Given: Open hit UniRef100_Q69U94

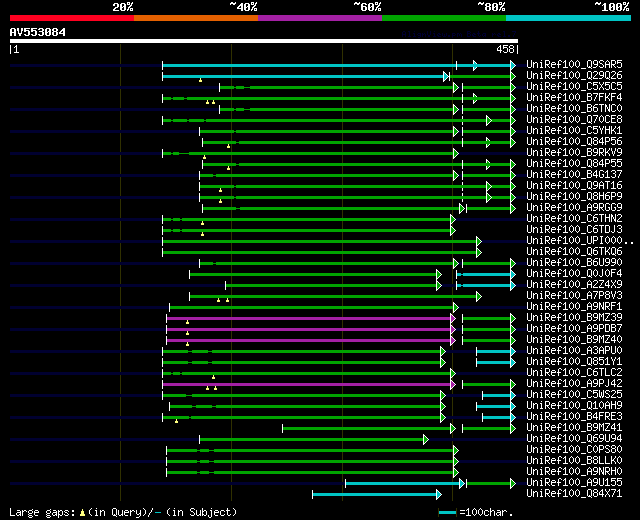Looking at the screenshot, I should pyautogui.click(x=574, y=439).
